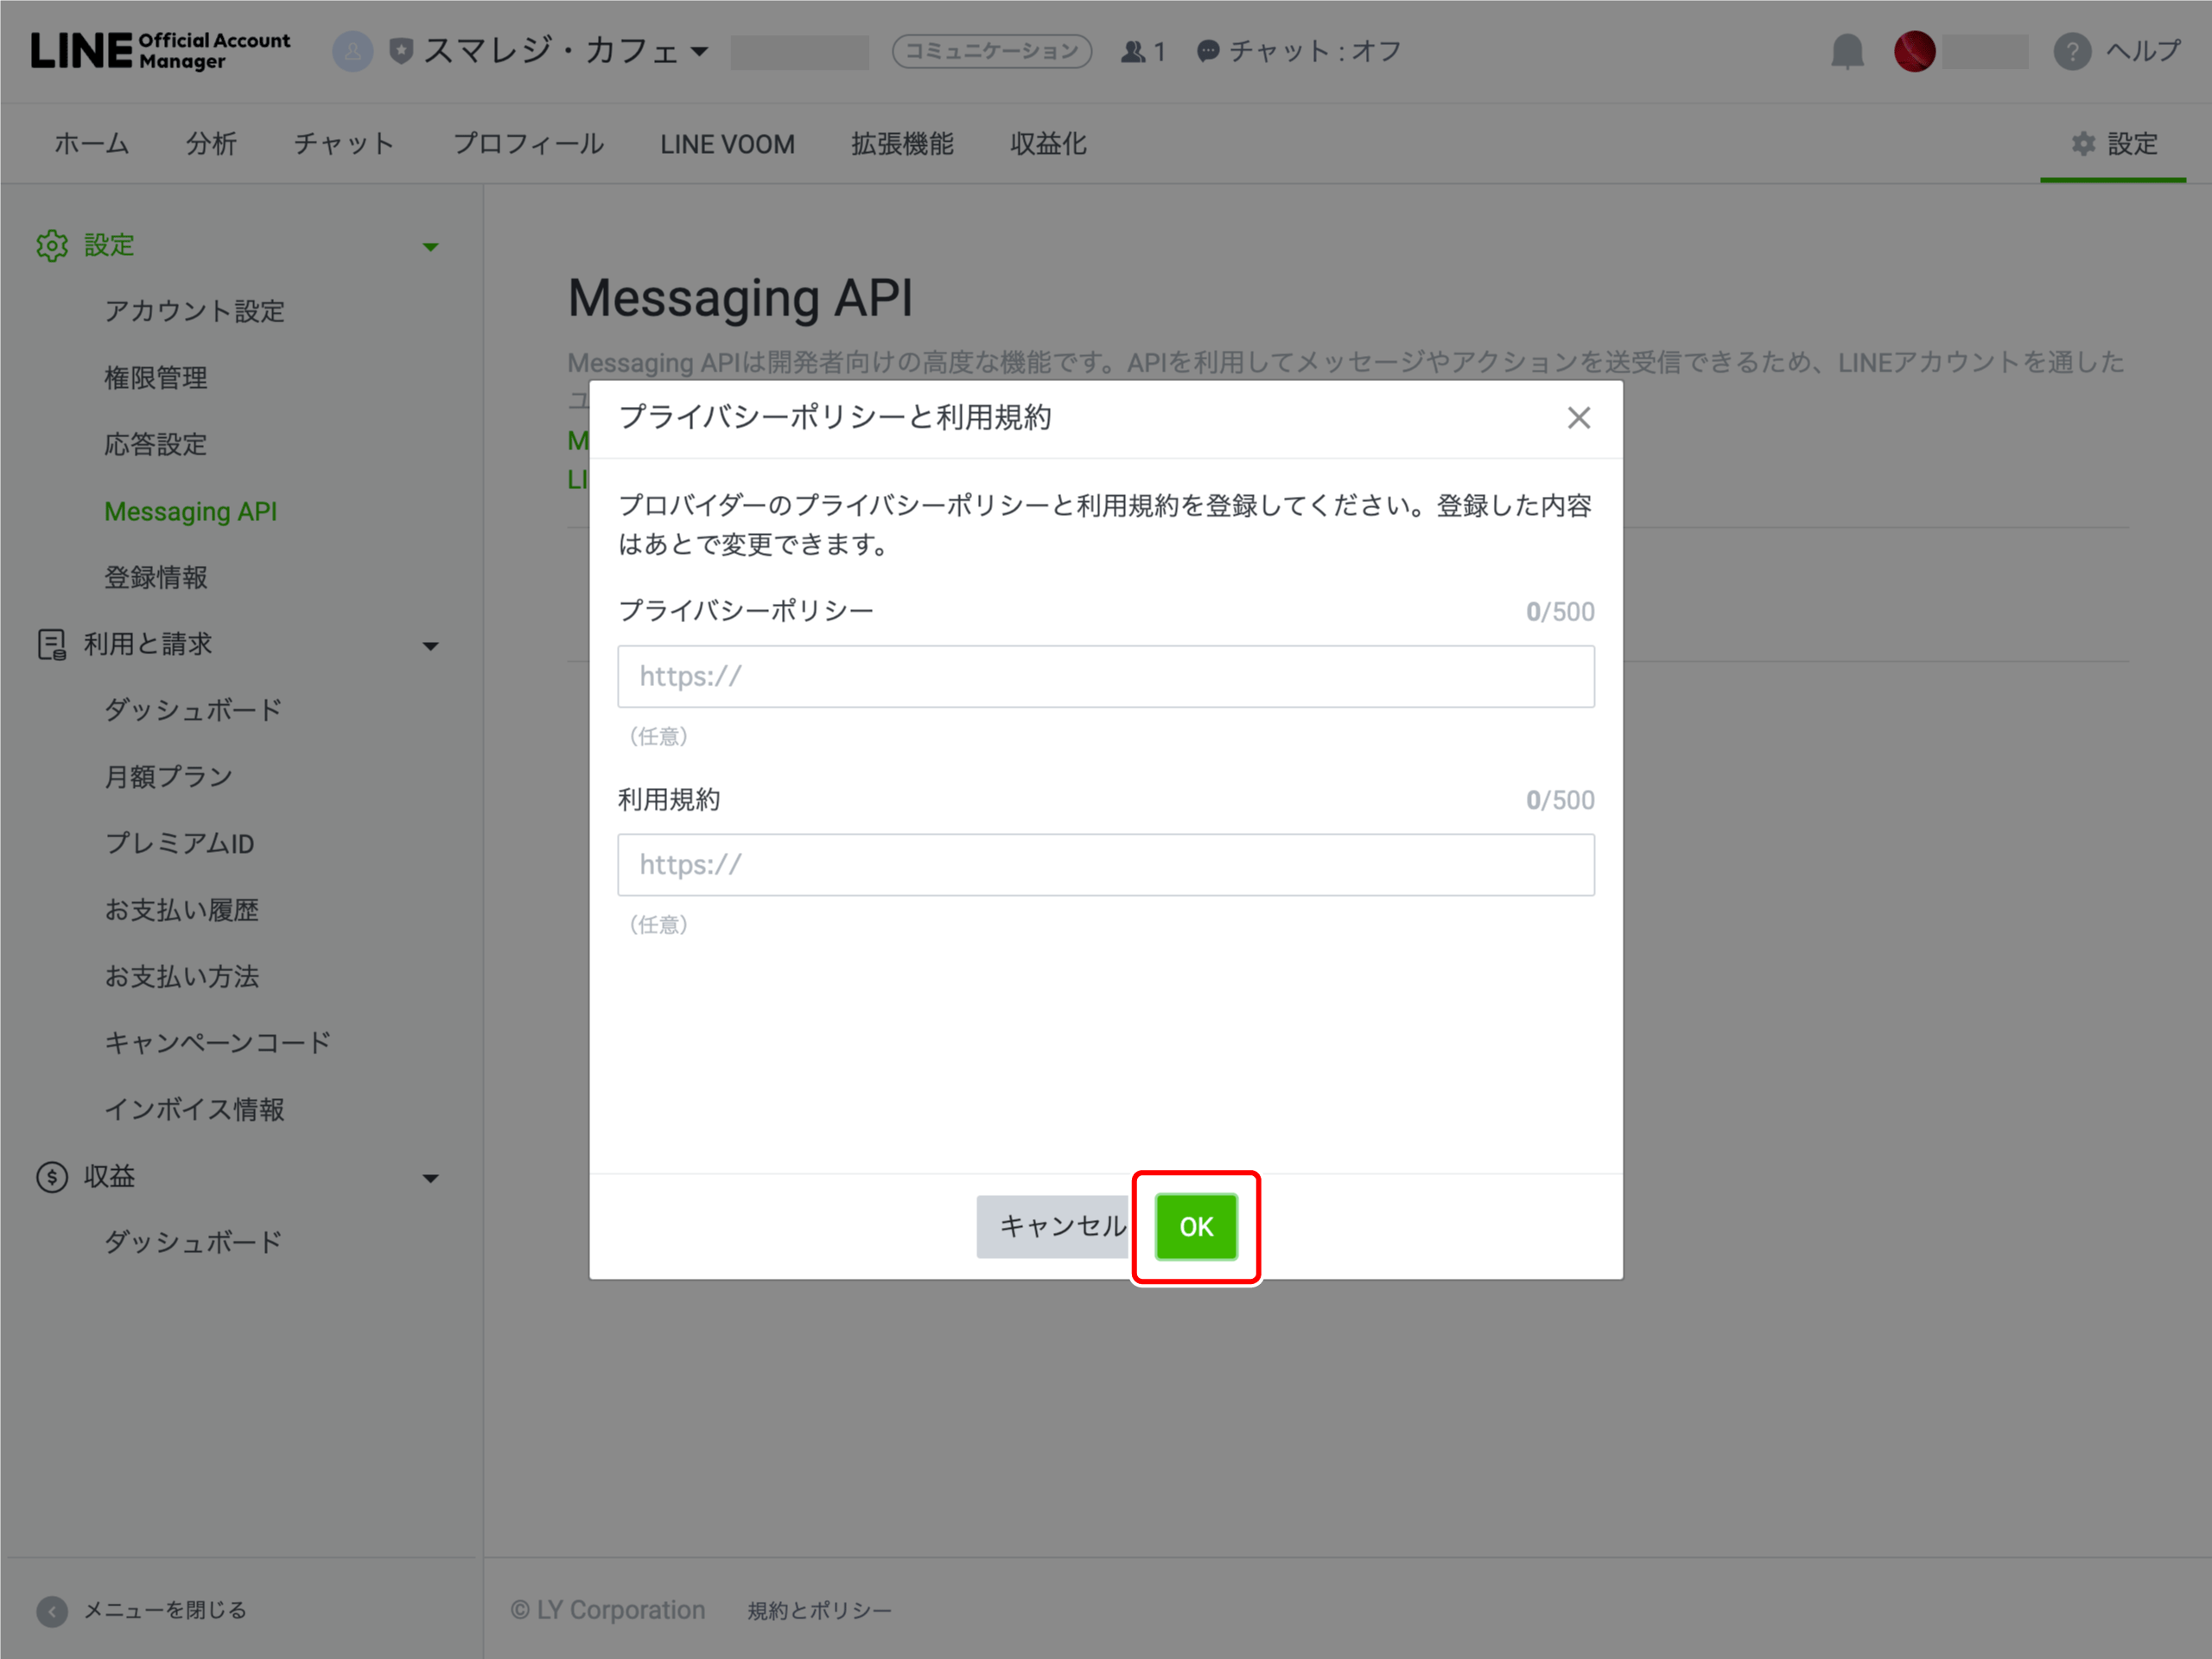This screenshot has width=2212, height=1659.
Task: Click the 利用規約 URL input field
Action: pyautogui.click(x=1106, y=865)
